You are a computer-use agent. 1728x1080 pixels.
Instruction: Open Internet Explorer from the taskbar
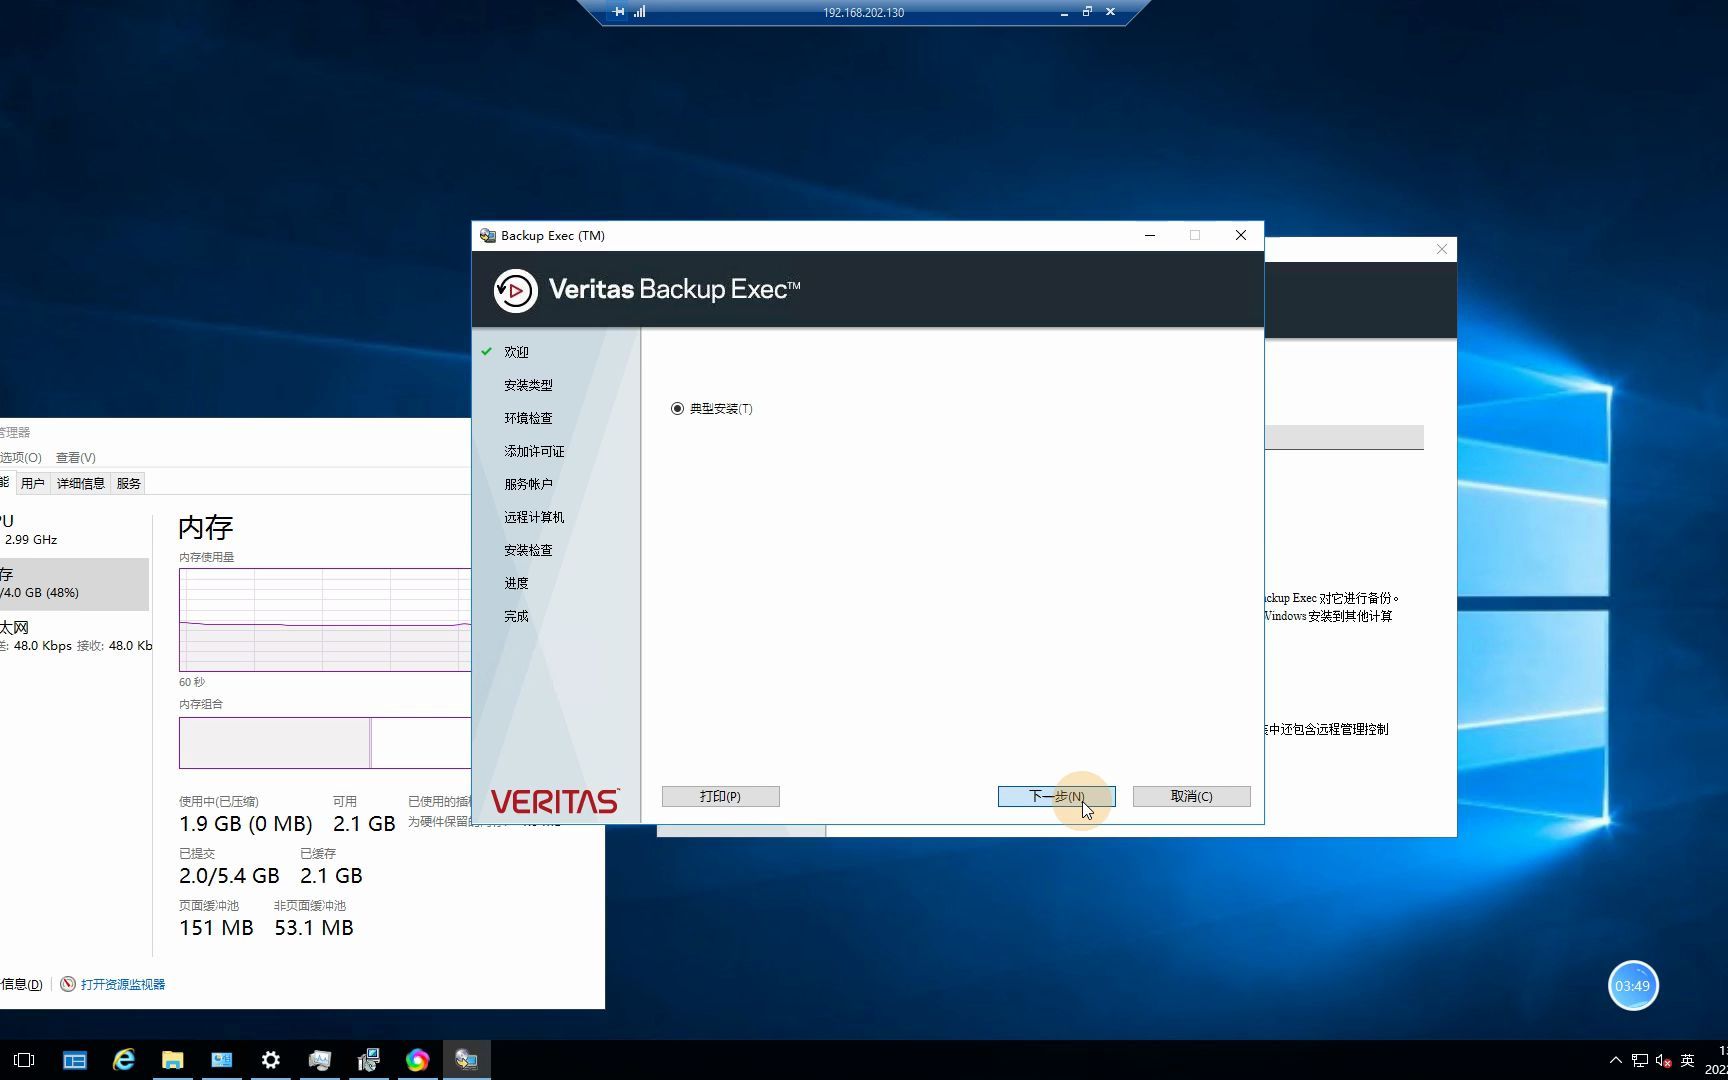(123, 1059)
